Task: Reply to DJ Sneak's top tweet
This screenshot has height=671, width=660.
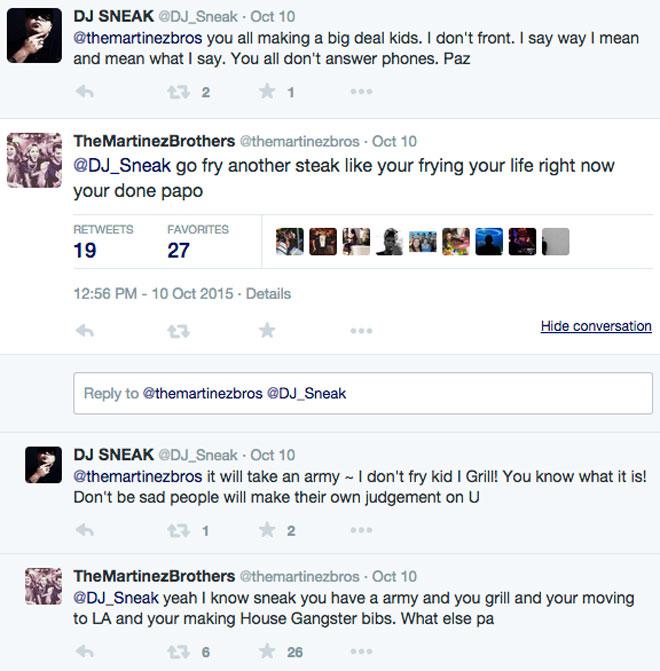Action: pos(85,92)
